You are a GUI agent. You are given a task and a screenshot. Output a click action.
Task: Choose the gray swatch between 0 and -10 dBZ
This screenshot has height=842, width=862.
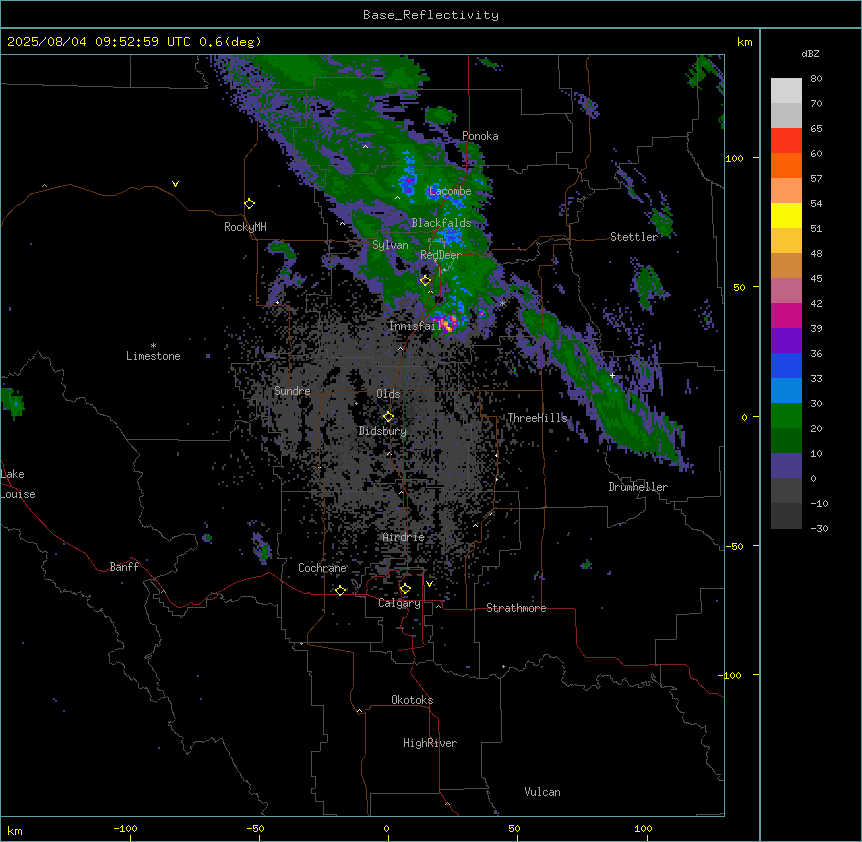786,491
